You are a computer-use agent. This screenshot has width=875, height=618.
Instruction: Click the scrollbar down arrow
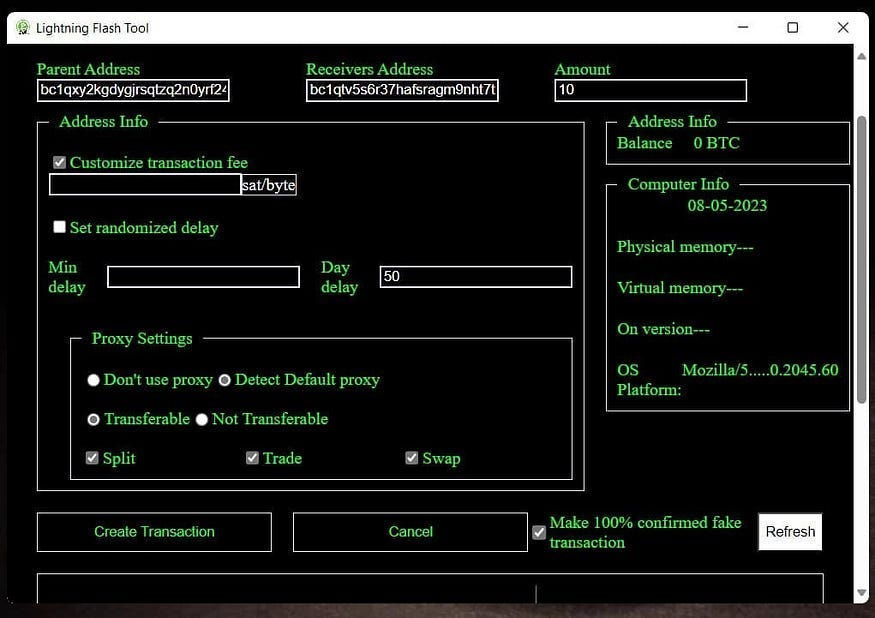click(861, 592)
